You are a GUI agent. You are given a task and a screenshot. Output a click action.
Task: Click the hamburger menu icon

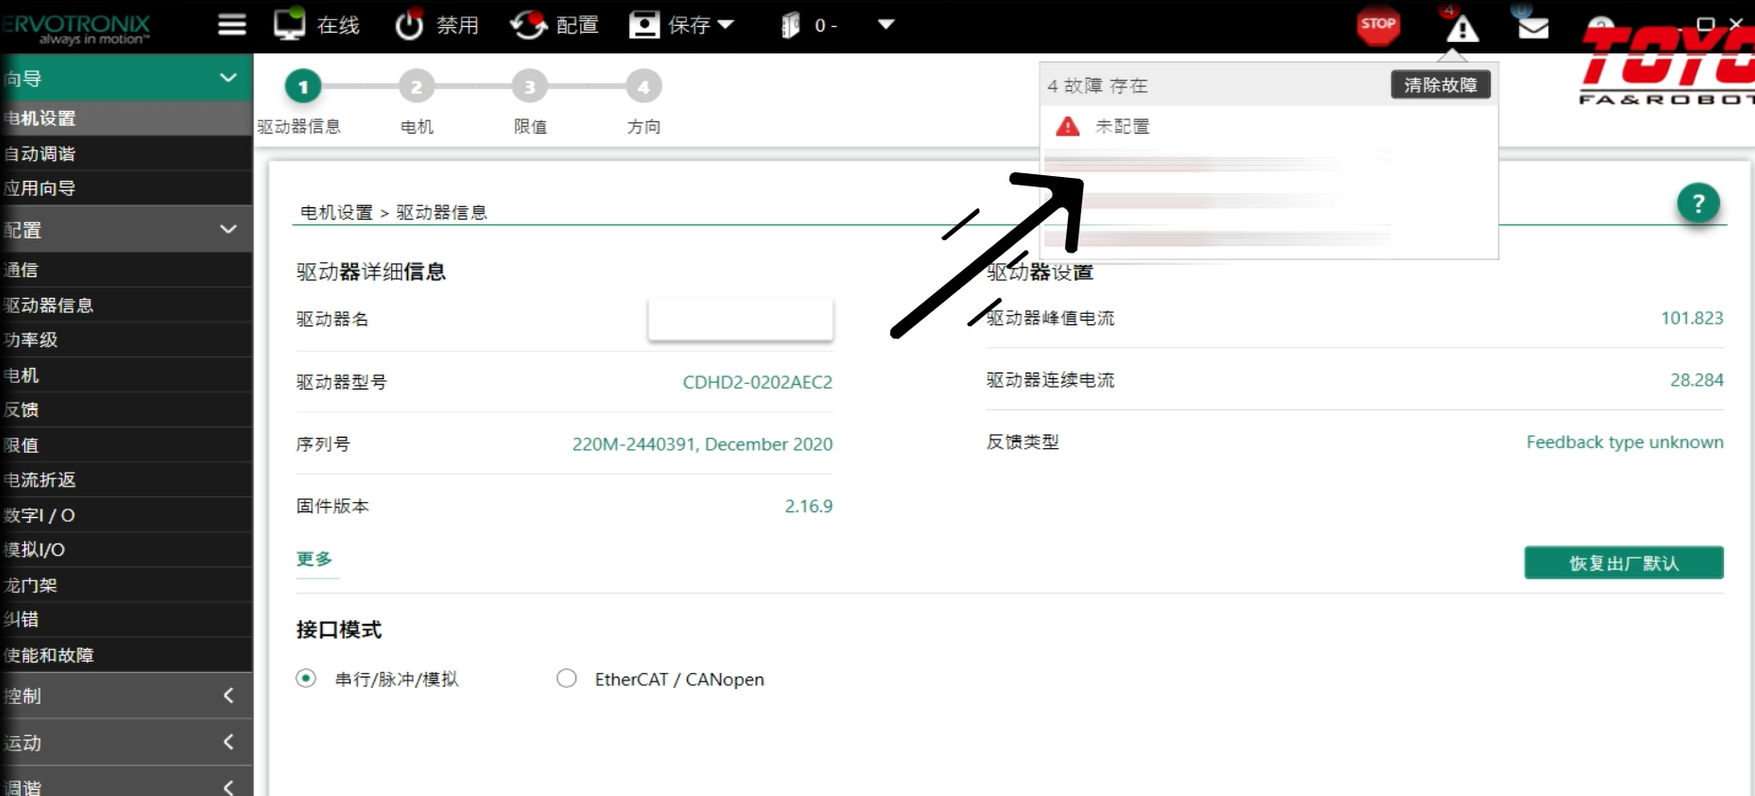[x=232, y=25]
